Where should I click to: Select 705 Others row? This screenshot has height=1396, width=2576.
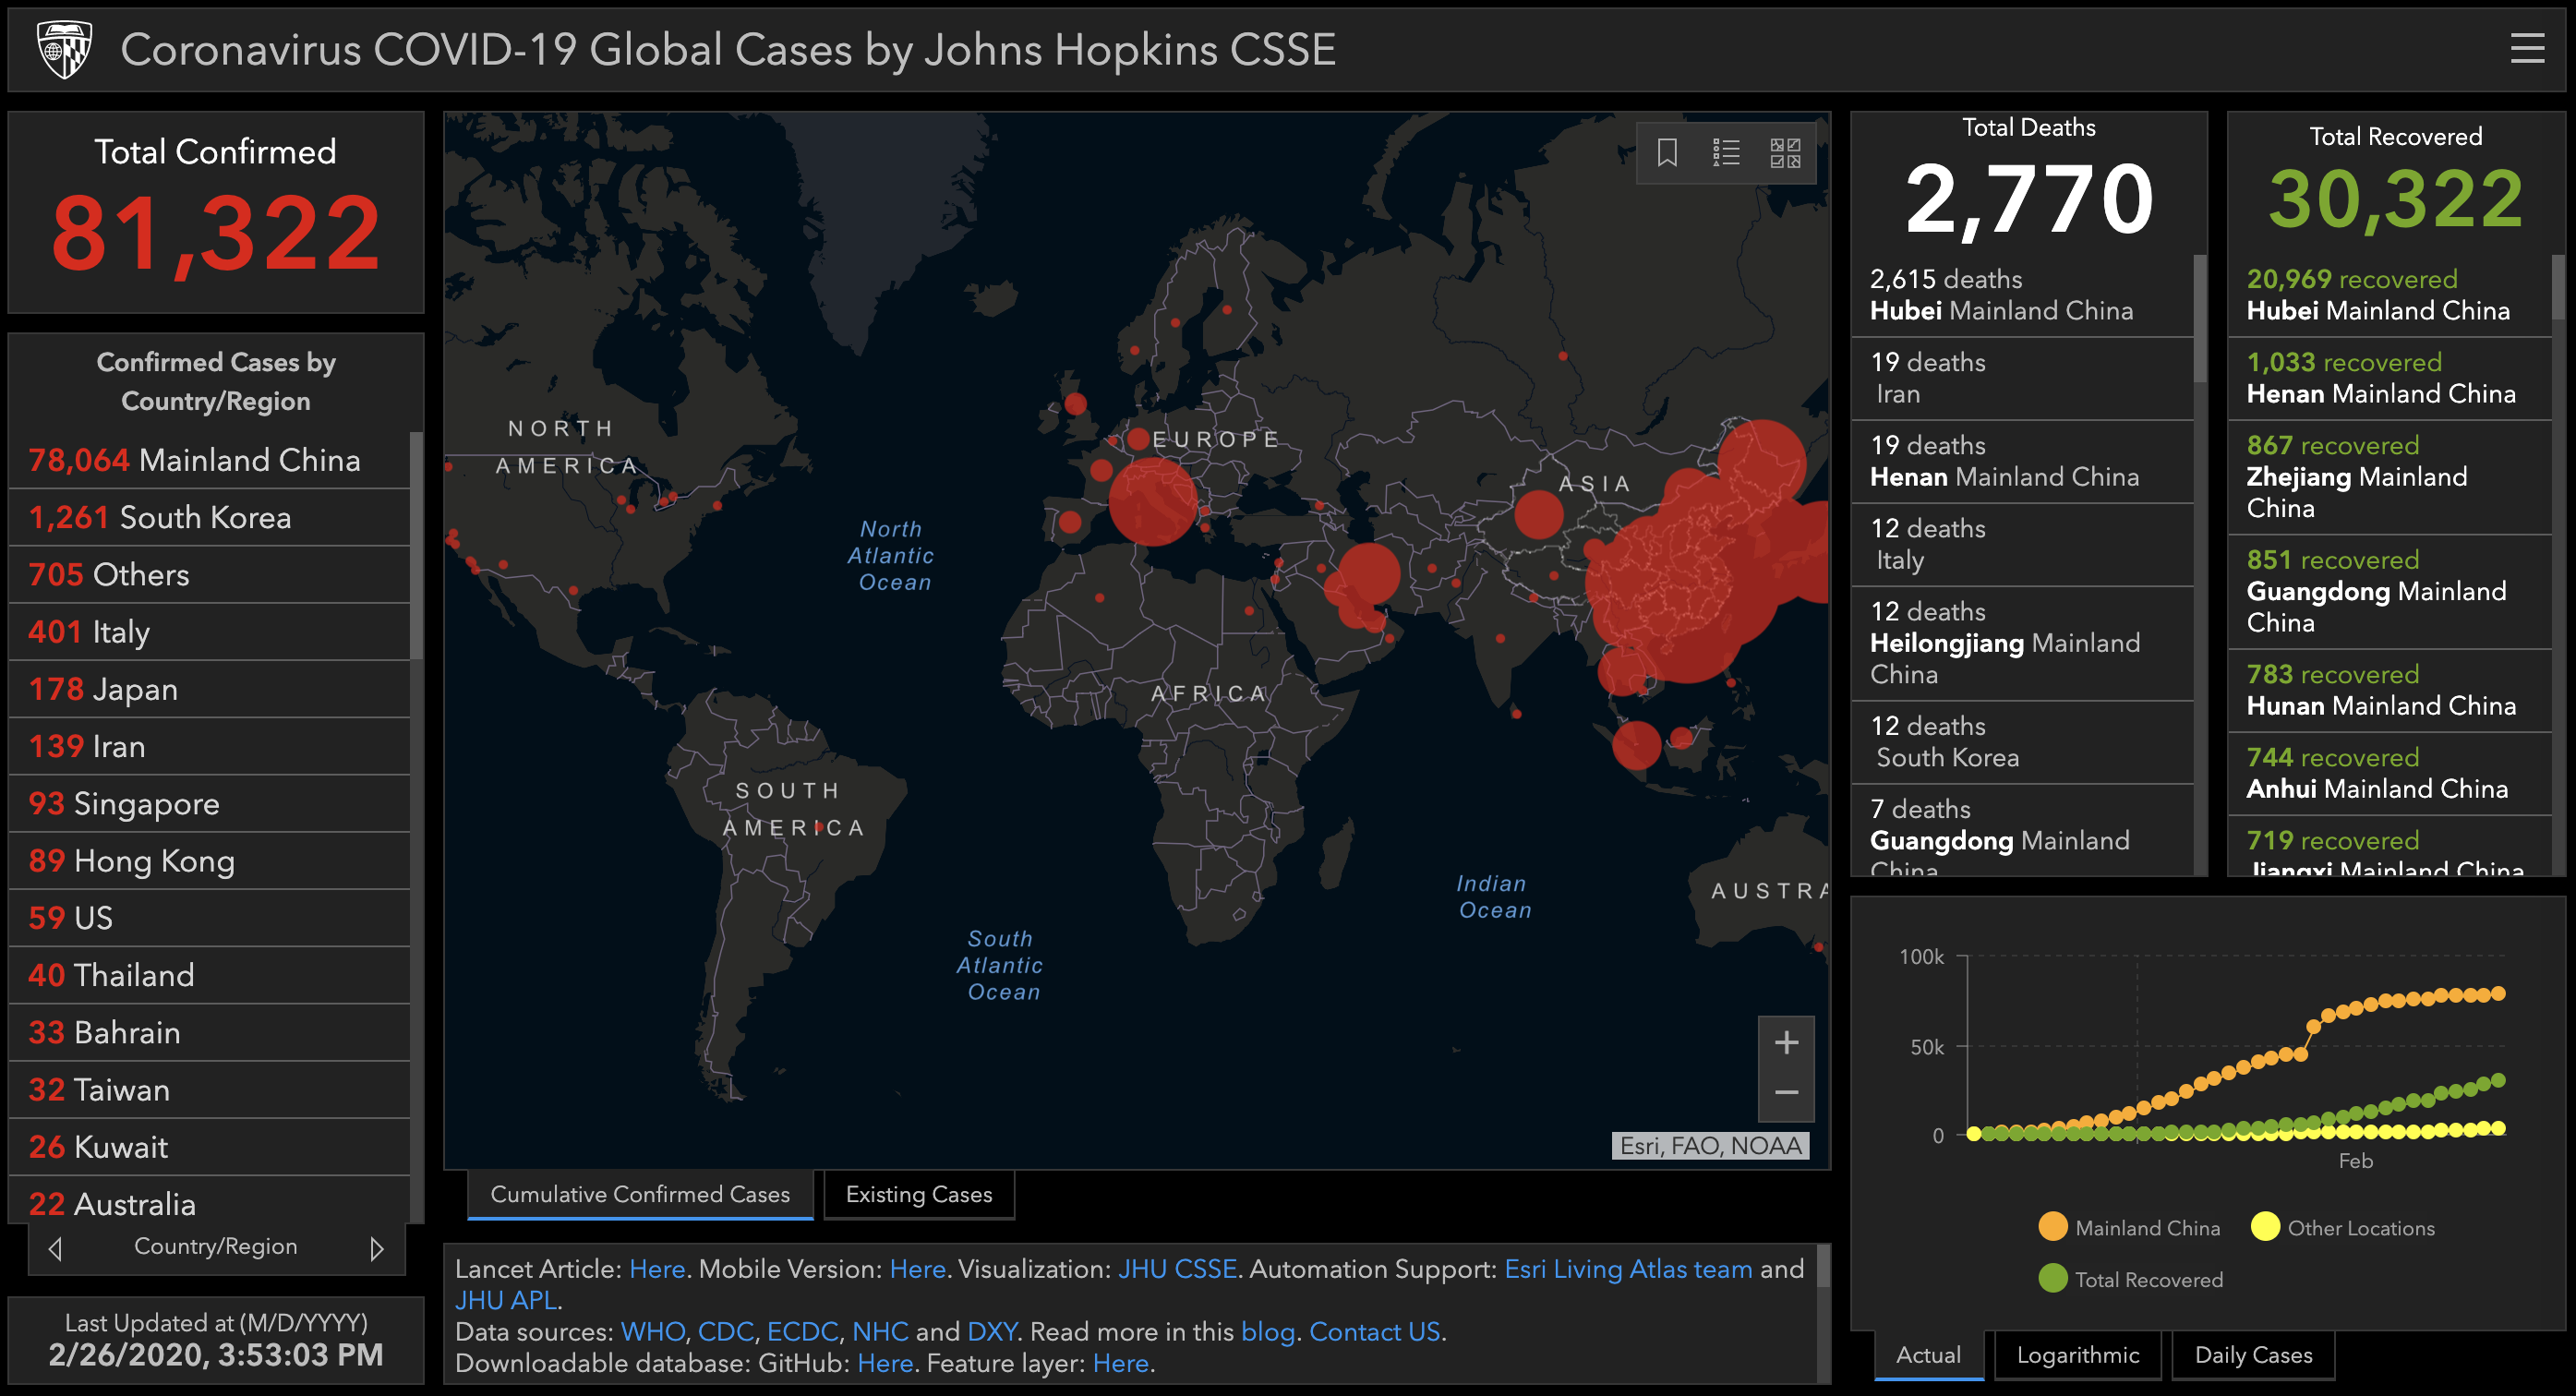coord(209,574)
